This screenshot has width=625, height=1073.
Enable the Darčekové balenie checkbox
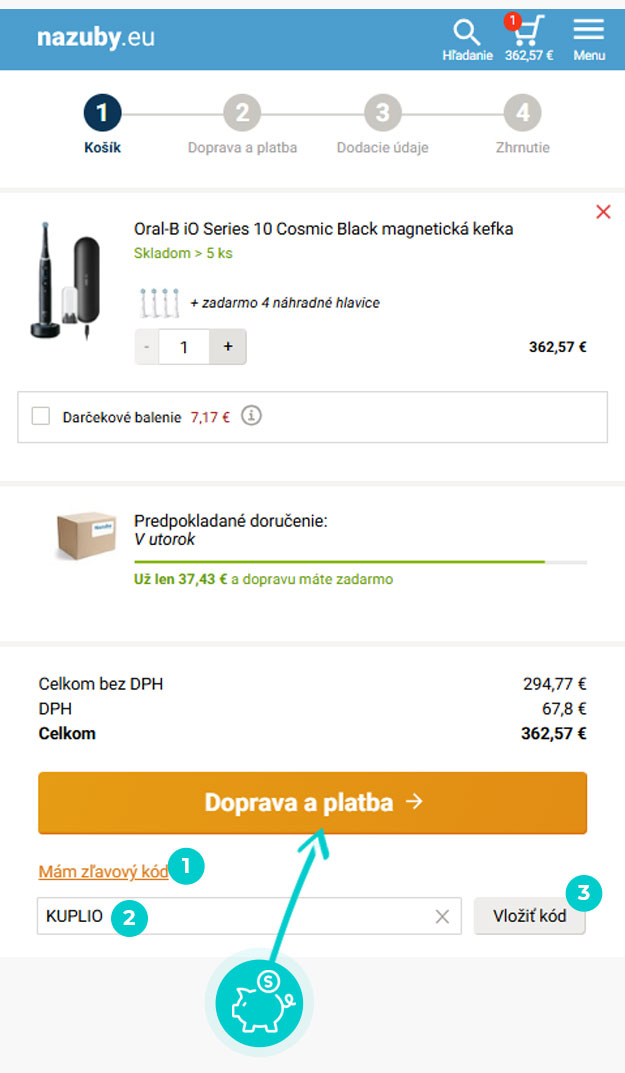[x=41, y=415]
